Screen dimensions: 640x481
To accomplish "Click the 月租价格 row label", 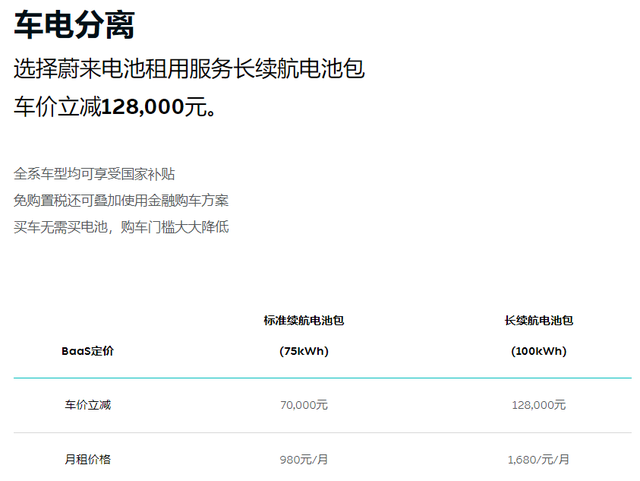I will tap(88, 460).
